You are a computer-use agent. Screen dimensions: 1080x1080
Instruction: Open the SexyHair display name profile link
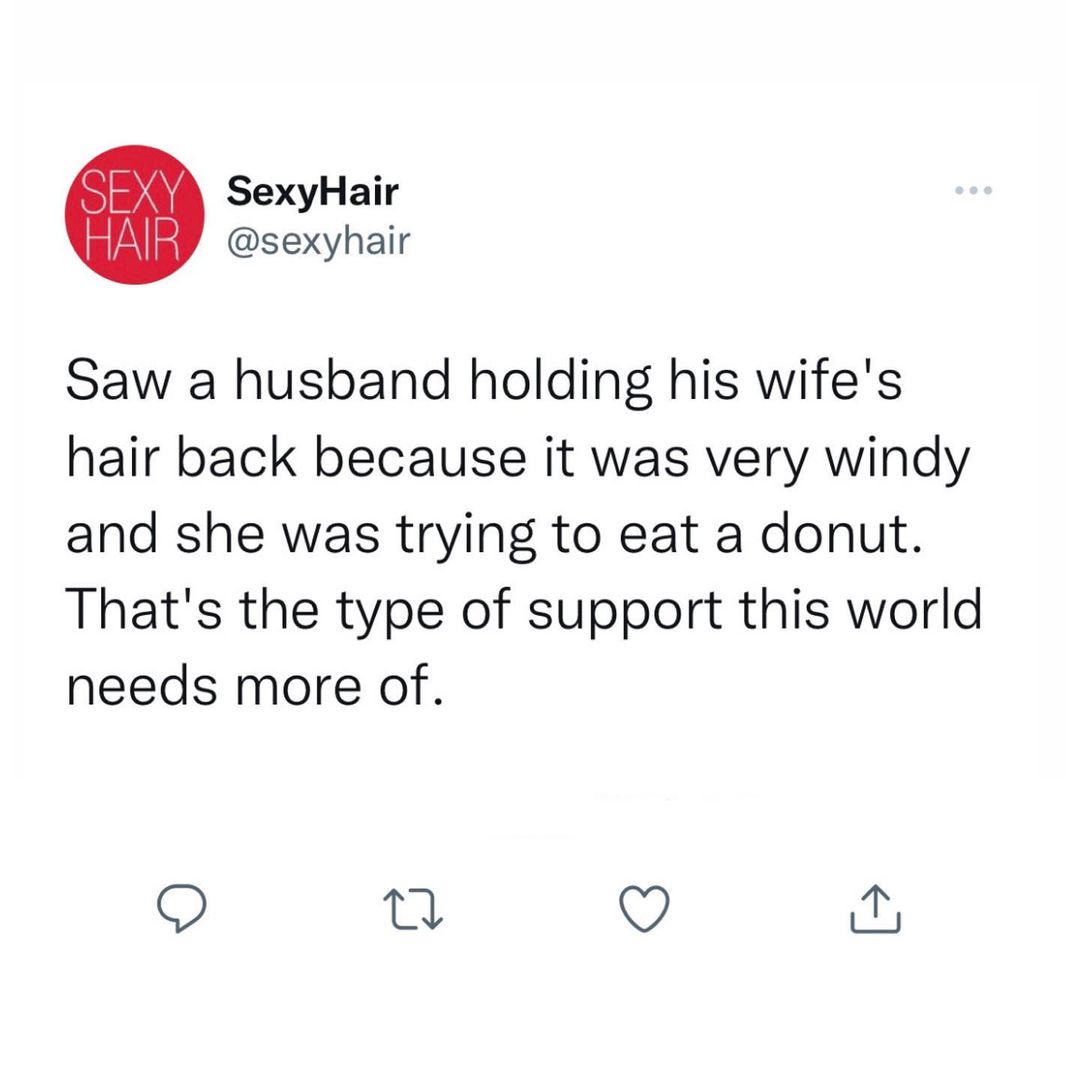[x=312, y=190]
